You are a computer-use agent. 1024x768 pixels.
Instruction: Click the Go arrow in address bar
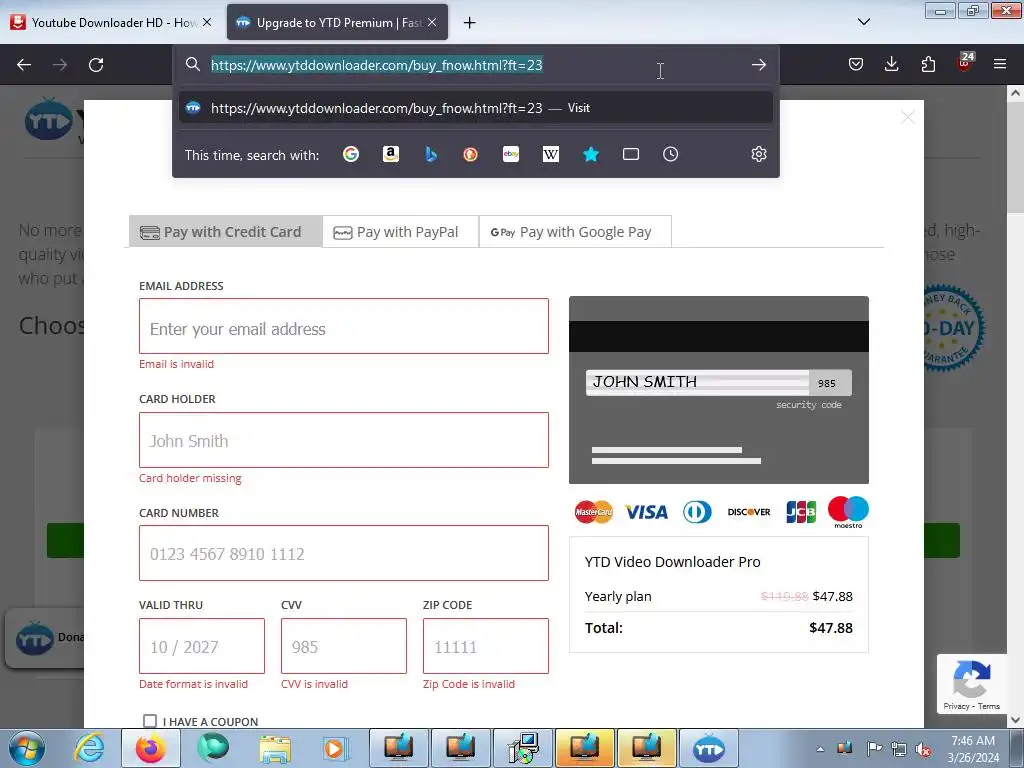pos(758,65)
